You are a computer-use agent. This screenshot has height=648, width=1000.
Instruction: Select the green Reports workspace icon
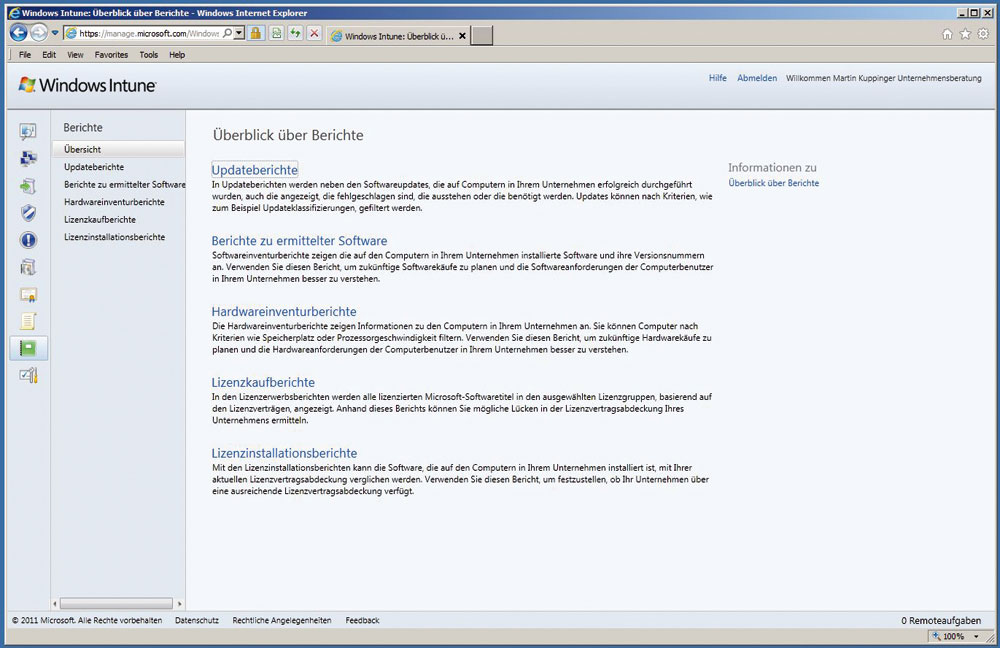click(x=28, y=348)
